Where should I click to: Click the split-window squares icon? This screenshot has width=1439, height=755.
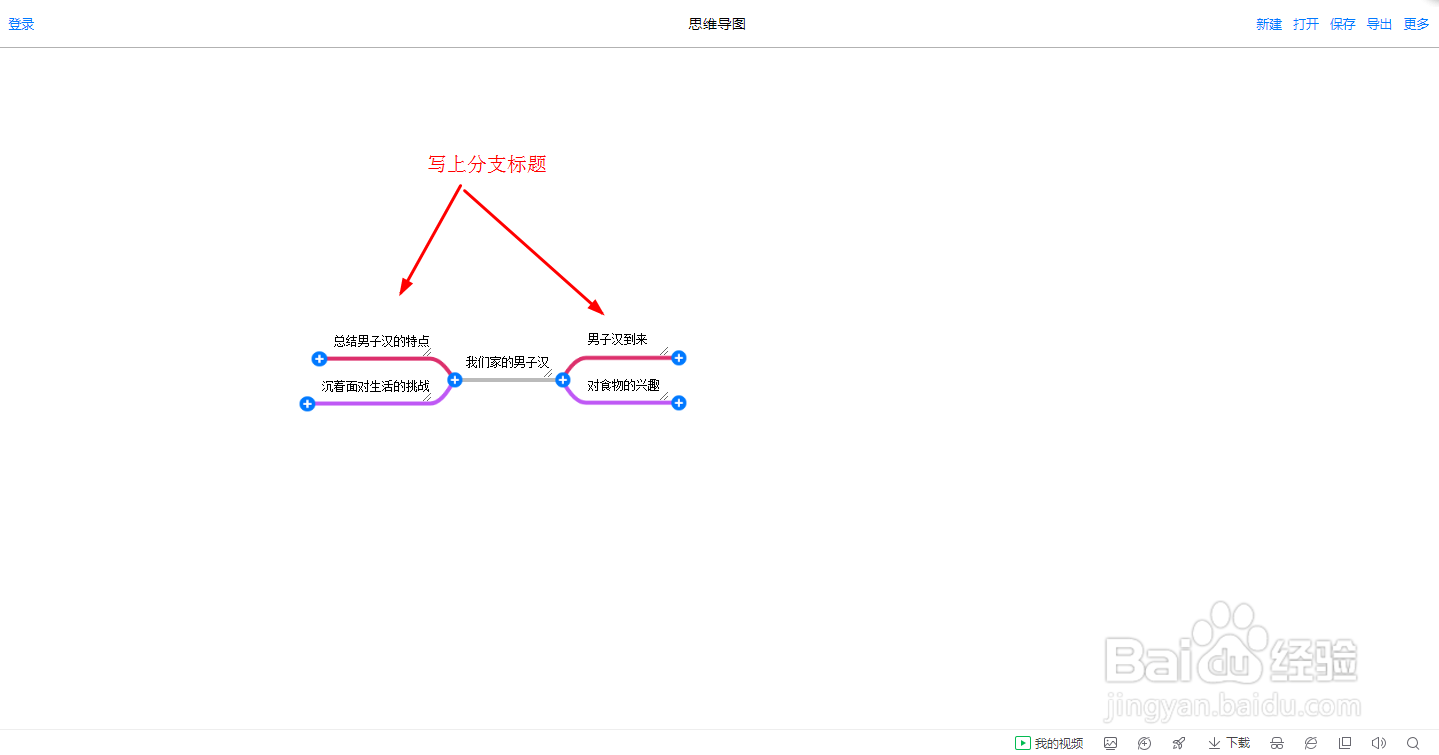tap(1345, 743)
